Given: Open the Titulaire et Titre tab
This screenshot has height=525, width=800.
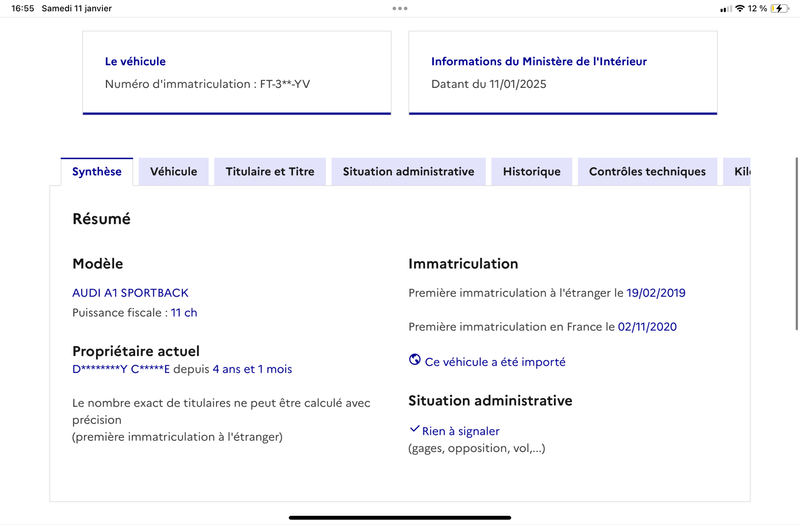Looking at the screenshot, I should pyautogui.click(x=270, y=171).
